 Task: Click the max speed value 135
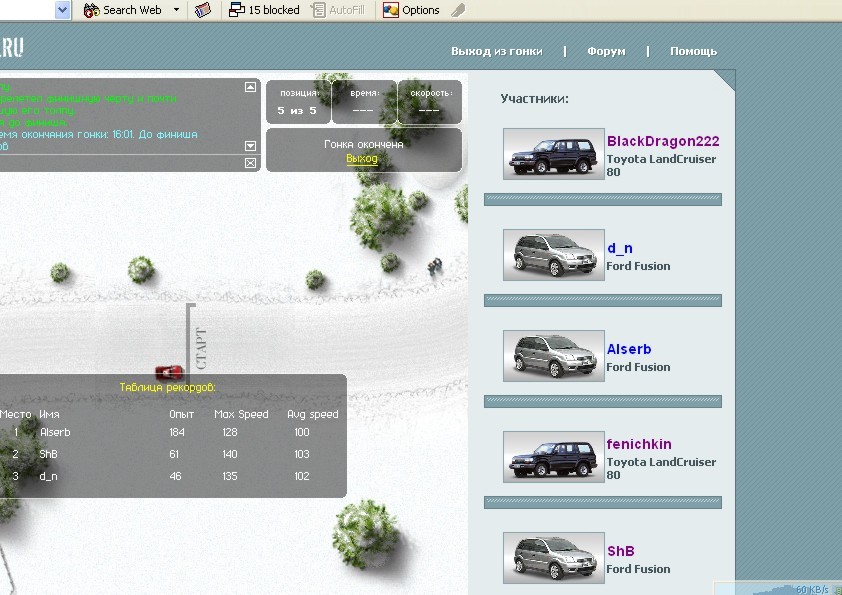[x=230, y=476]
